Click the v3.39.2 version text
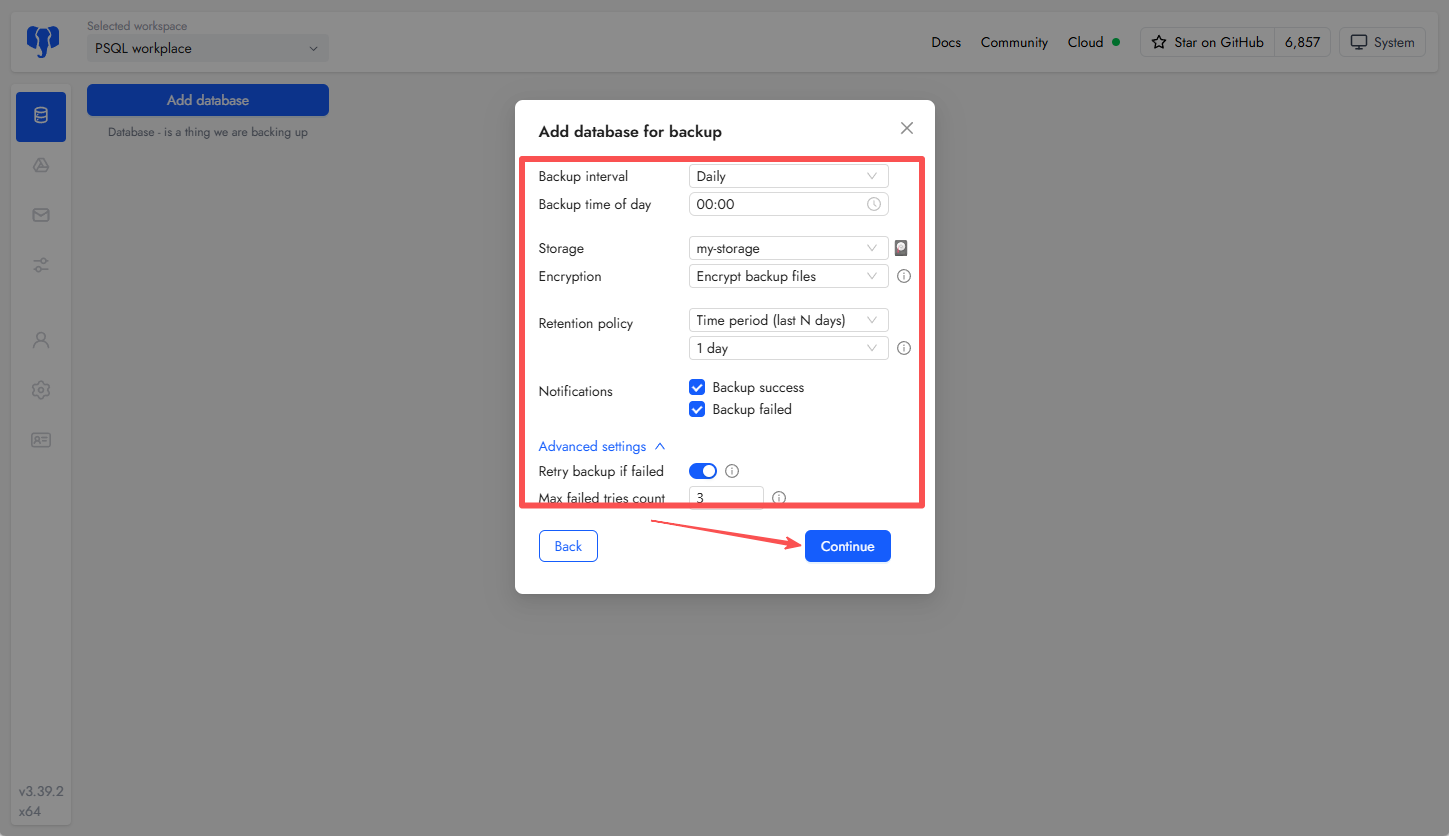Screen dimensions: 1449x836 [x=41, y=791]
